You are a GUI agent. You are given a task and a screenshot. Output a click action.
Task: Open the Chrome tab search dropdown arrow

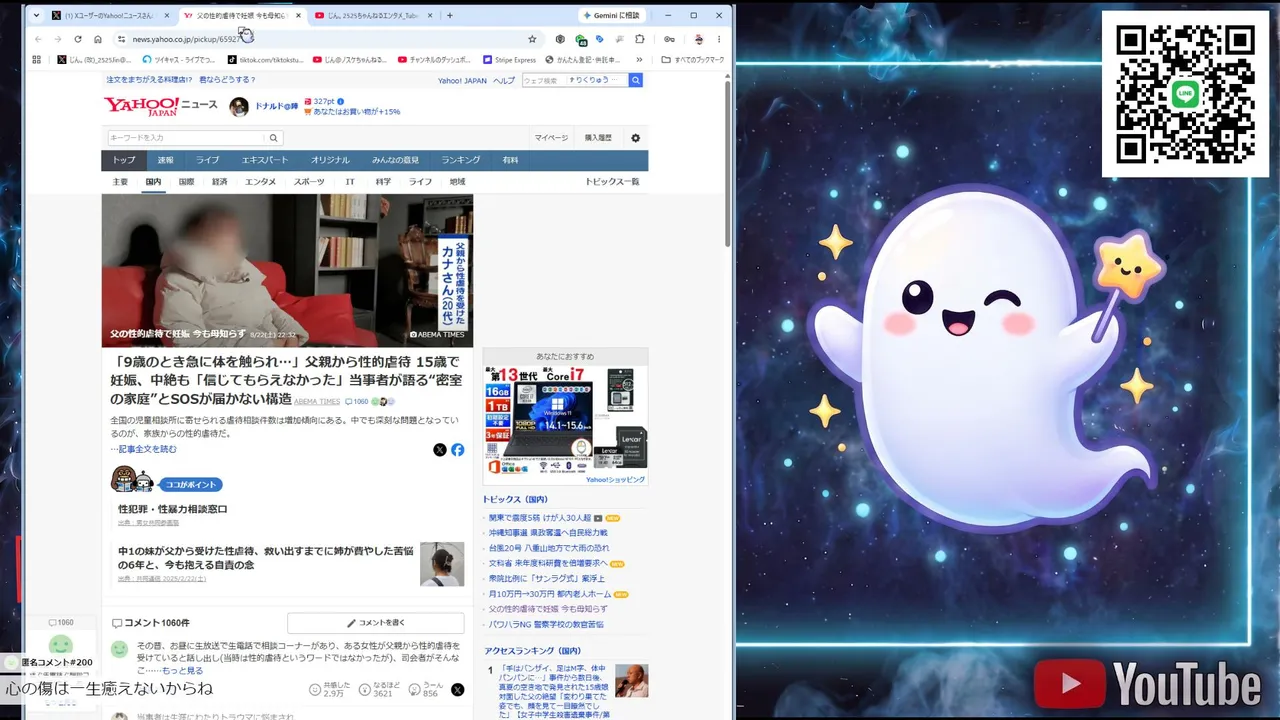(x=36, y=15)
